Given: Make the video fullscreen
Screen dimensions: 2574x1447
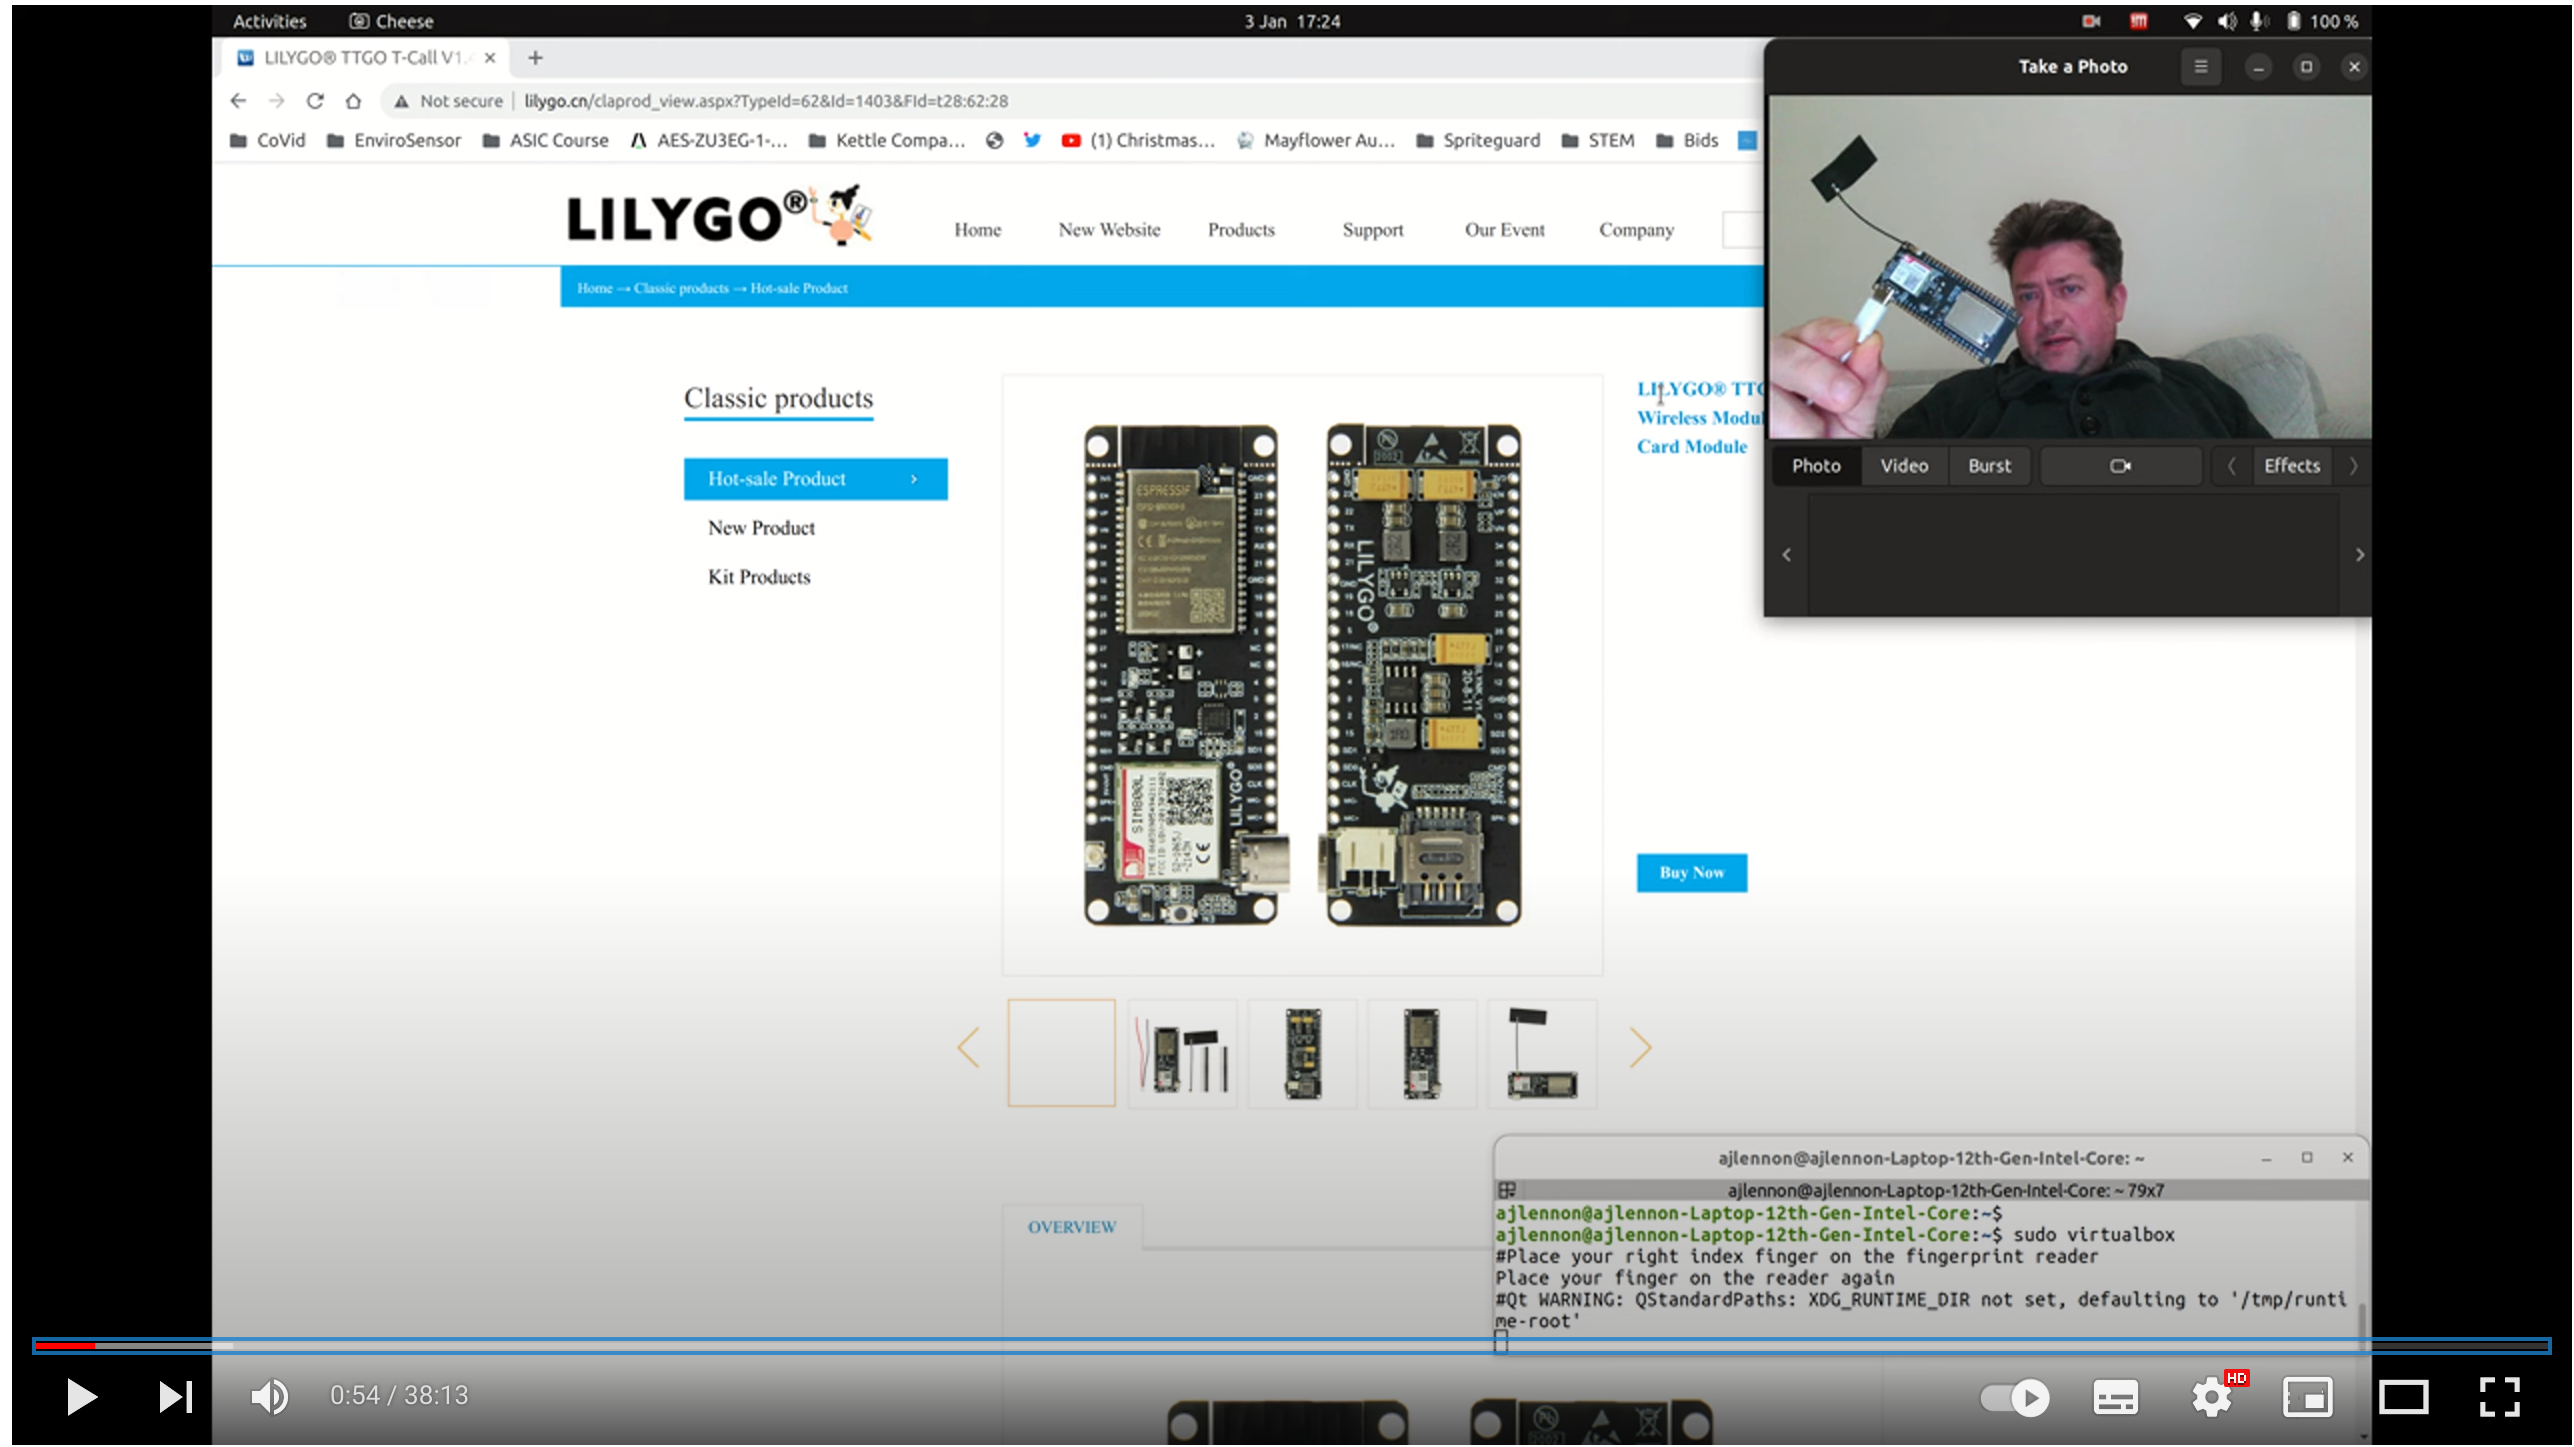Looking at the screenshot, I should pos(2502,1397).
